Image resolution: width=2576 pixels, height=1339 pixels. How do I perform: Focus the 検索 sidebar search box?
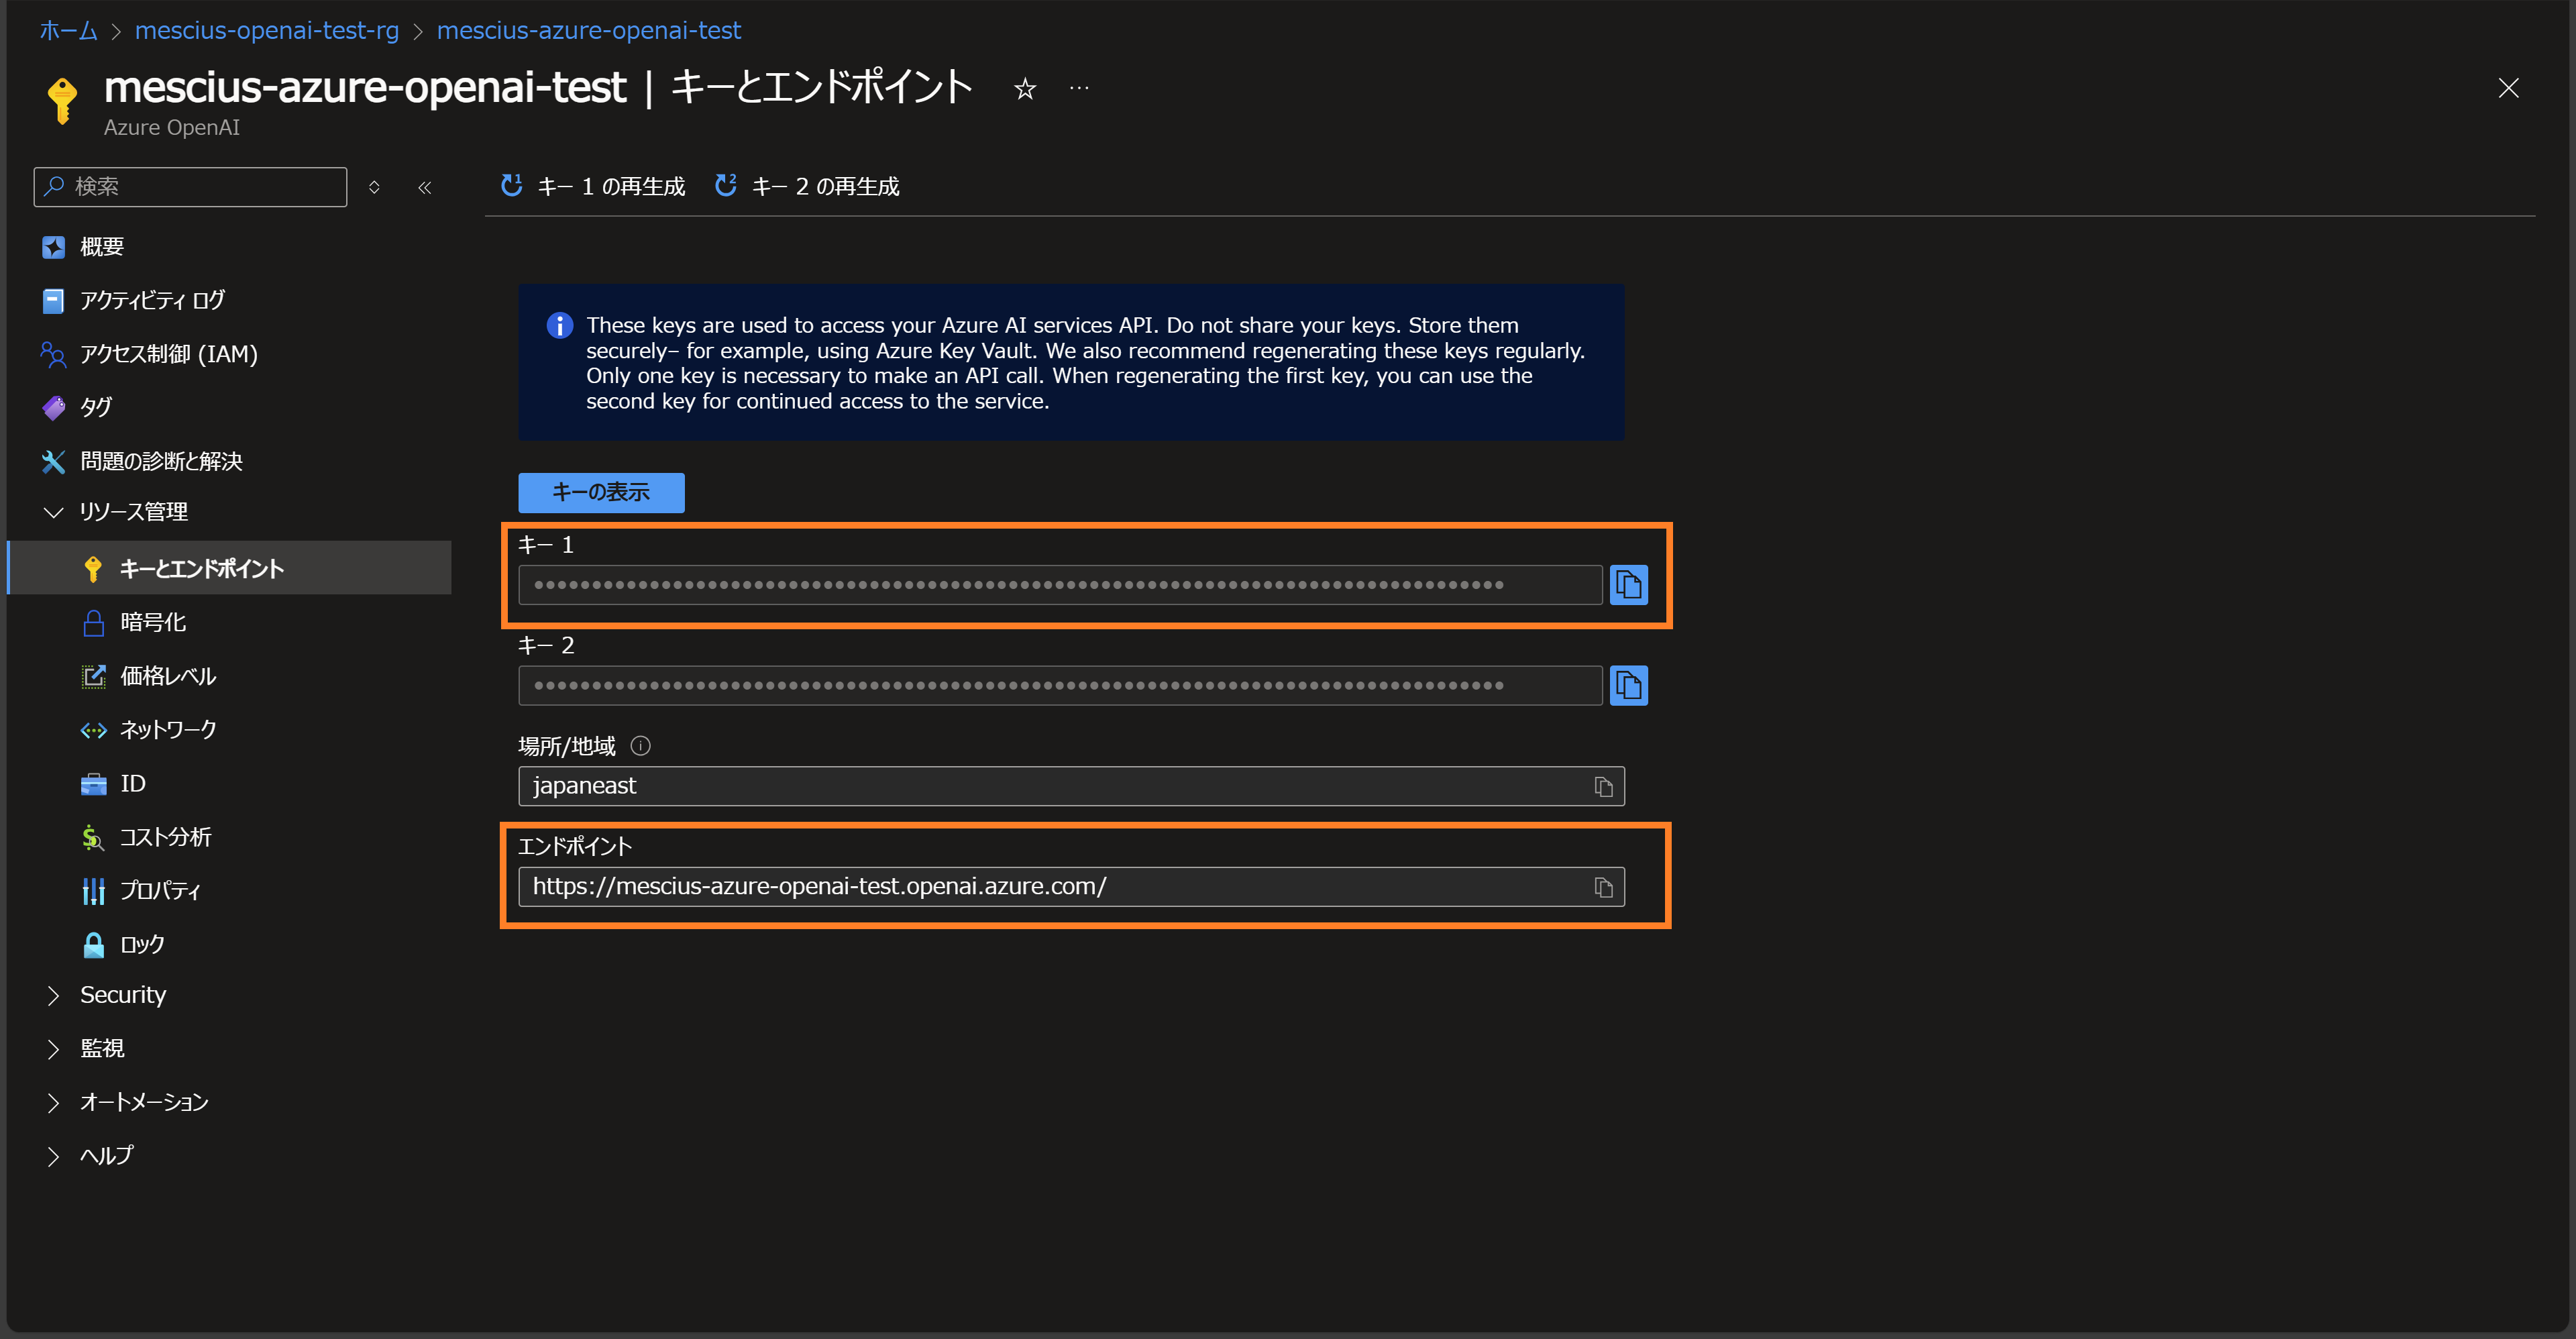coord(190,187)
